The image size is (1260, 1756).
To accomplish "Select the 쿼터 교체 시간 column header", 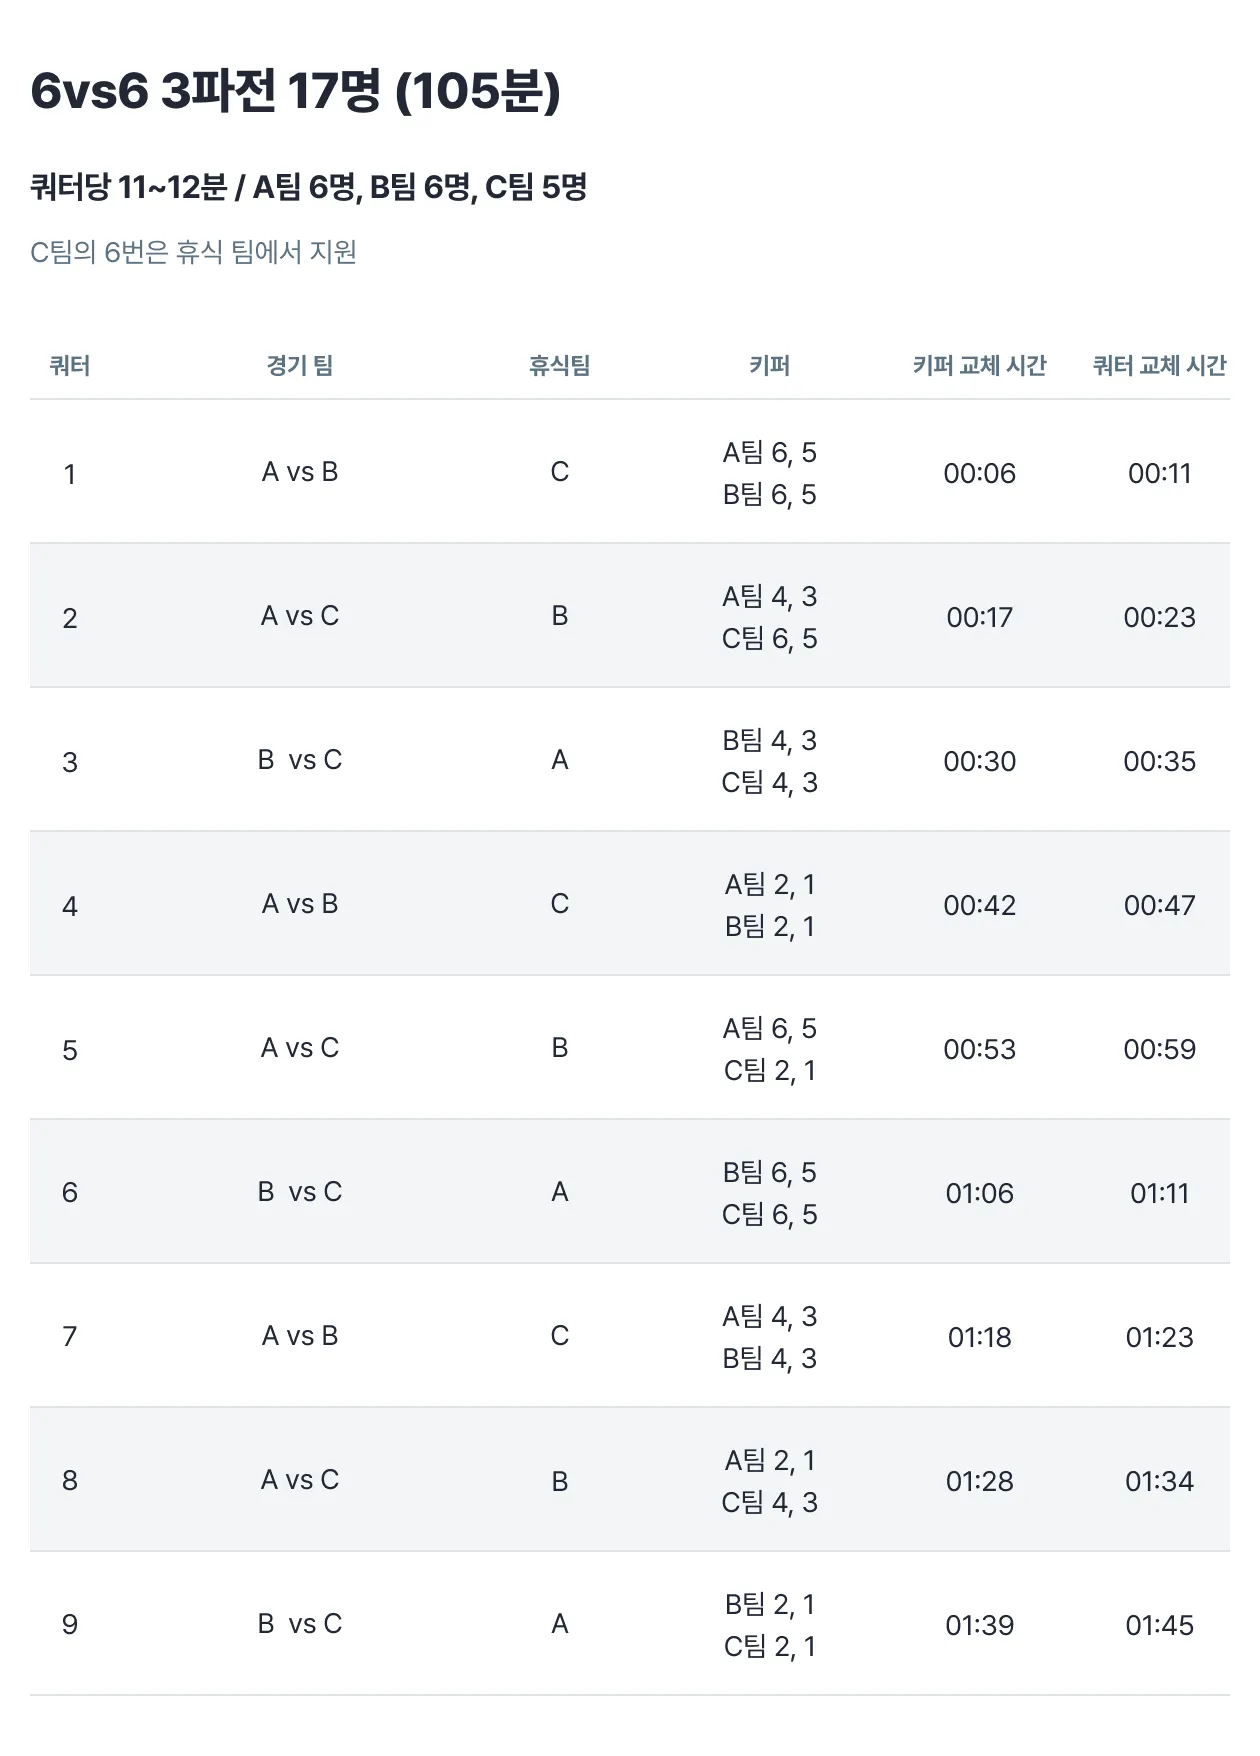I will [x=1159, y=366].
